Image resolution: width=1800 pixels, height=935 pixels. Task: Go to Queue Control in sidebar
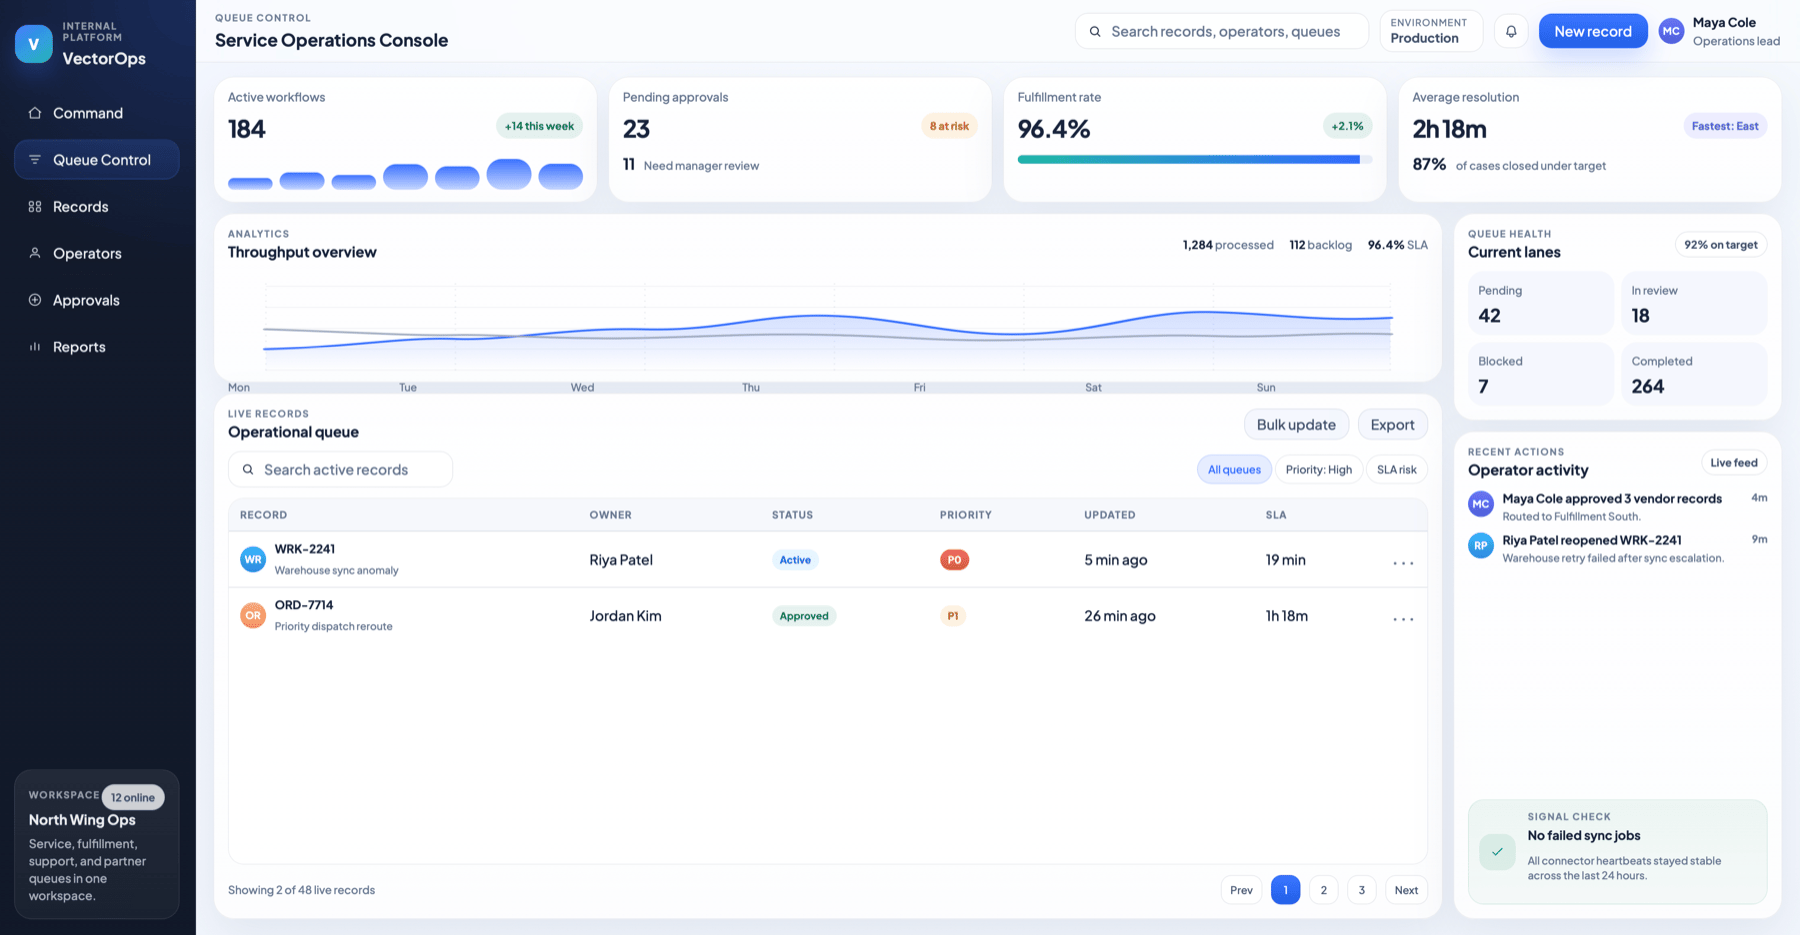click(97, 160)
